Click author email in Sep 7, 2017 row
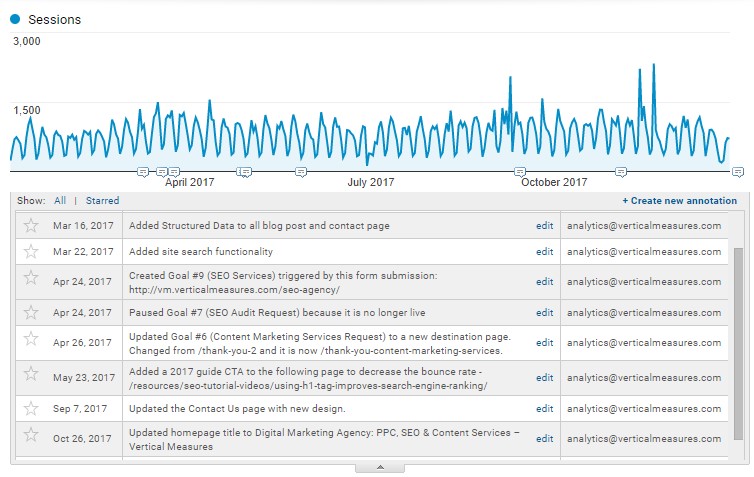 pos(644,409)
